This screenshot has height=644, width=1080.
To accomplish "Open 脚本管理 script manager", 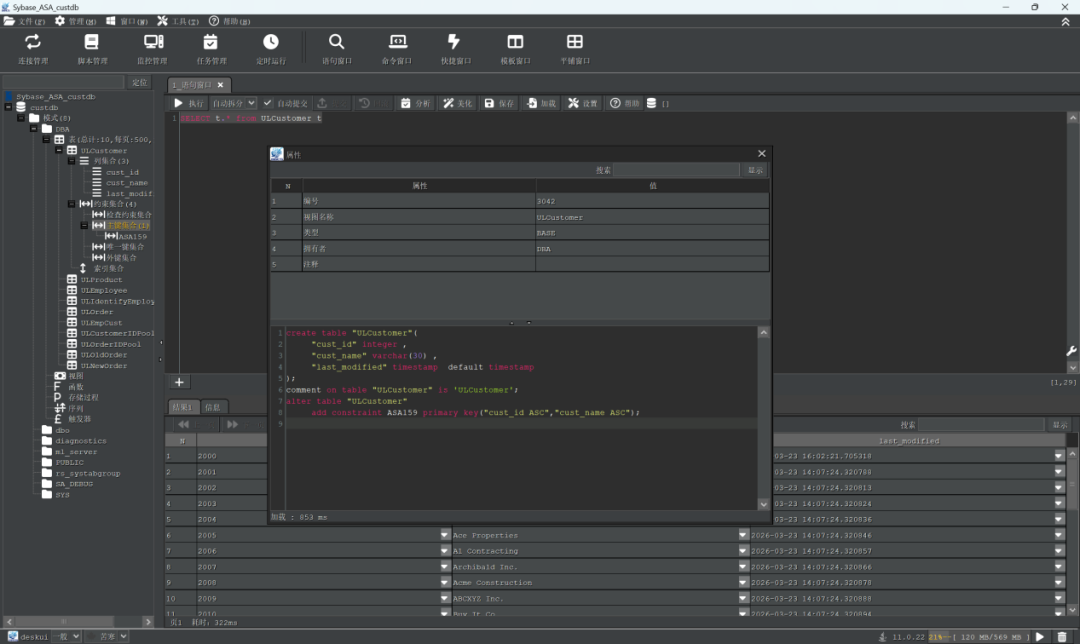I will click(x=92, y=48).
